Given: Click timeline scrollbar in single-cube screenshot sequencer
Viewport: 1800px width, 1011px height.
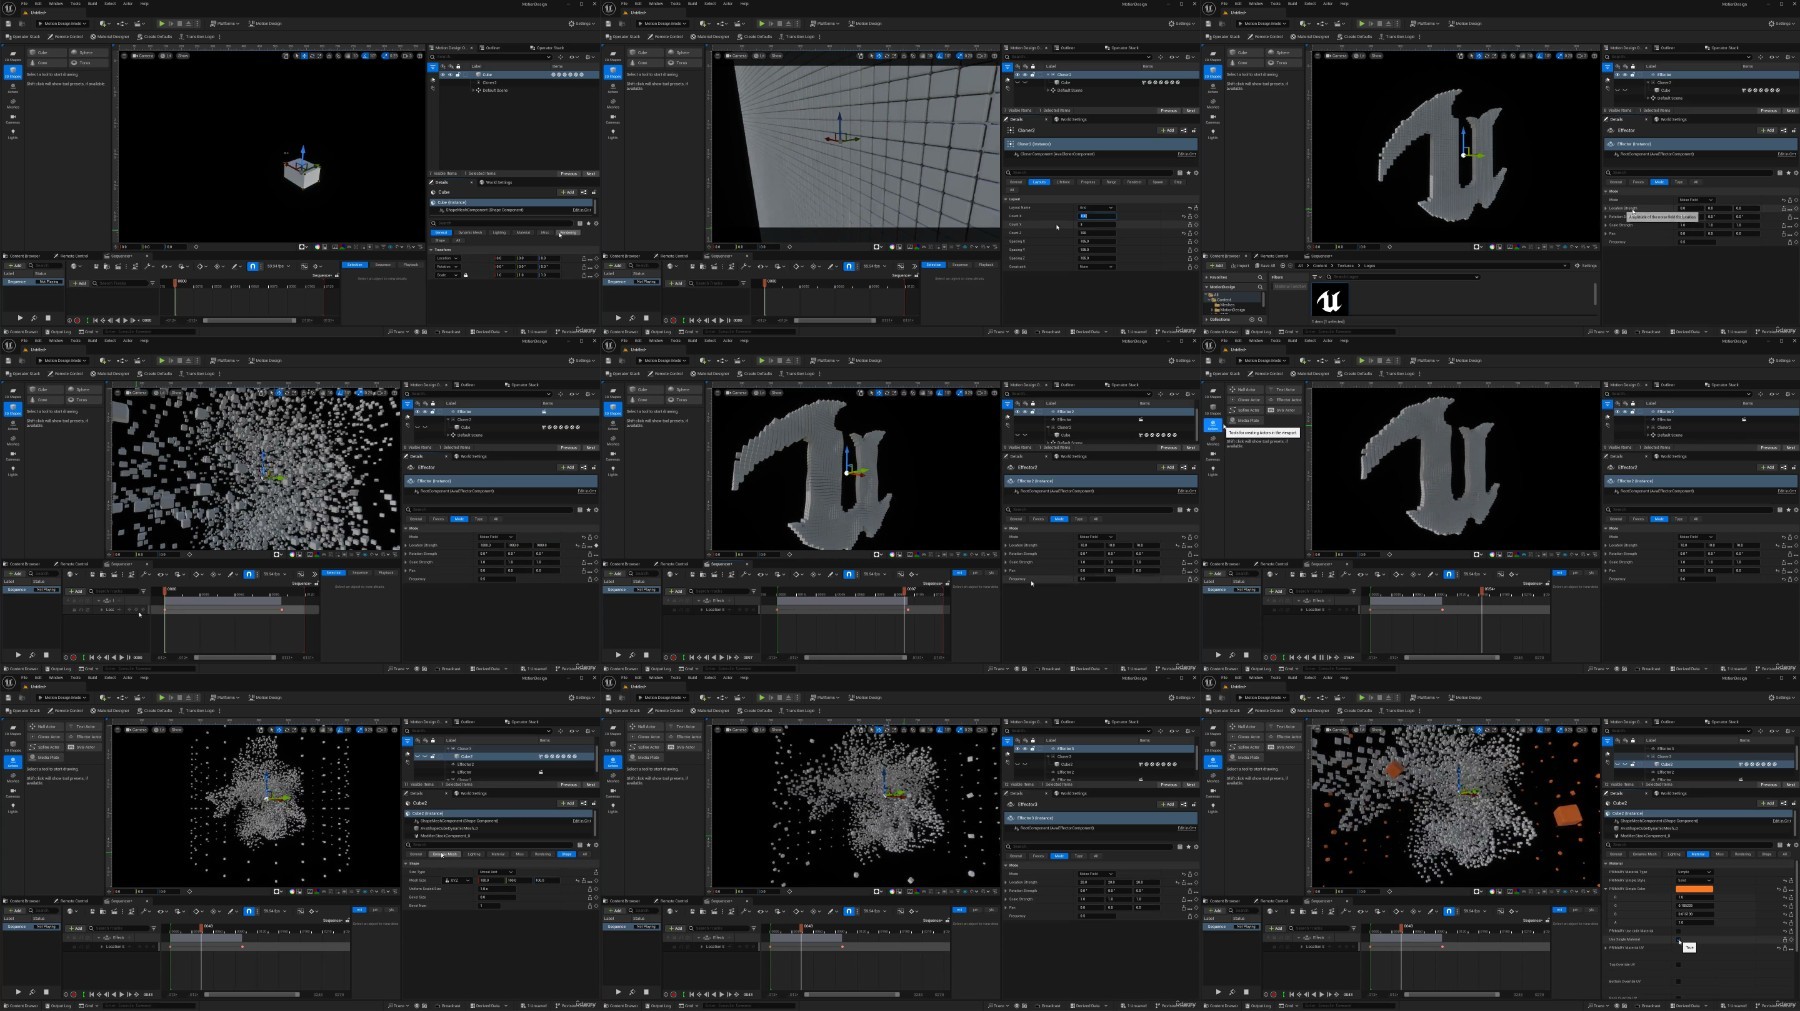Looking at the screenshot, I should [x=249, y=320].
